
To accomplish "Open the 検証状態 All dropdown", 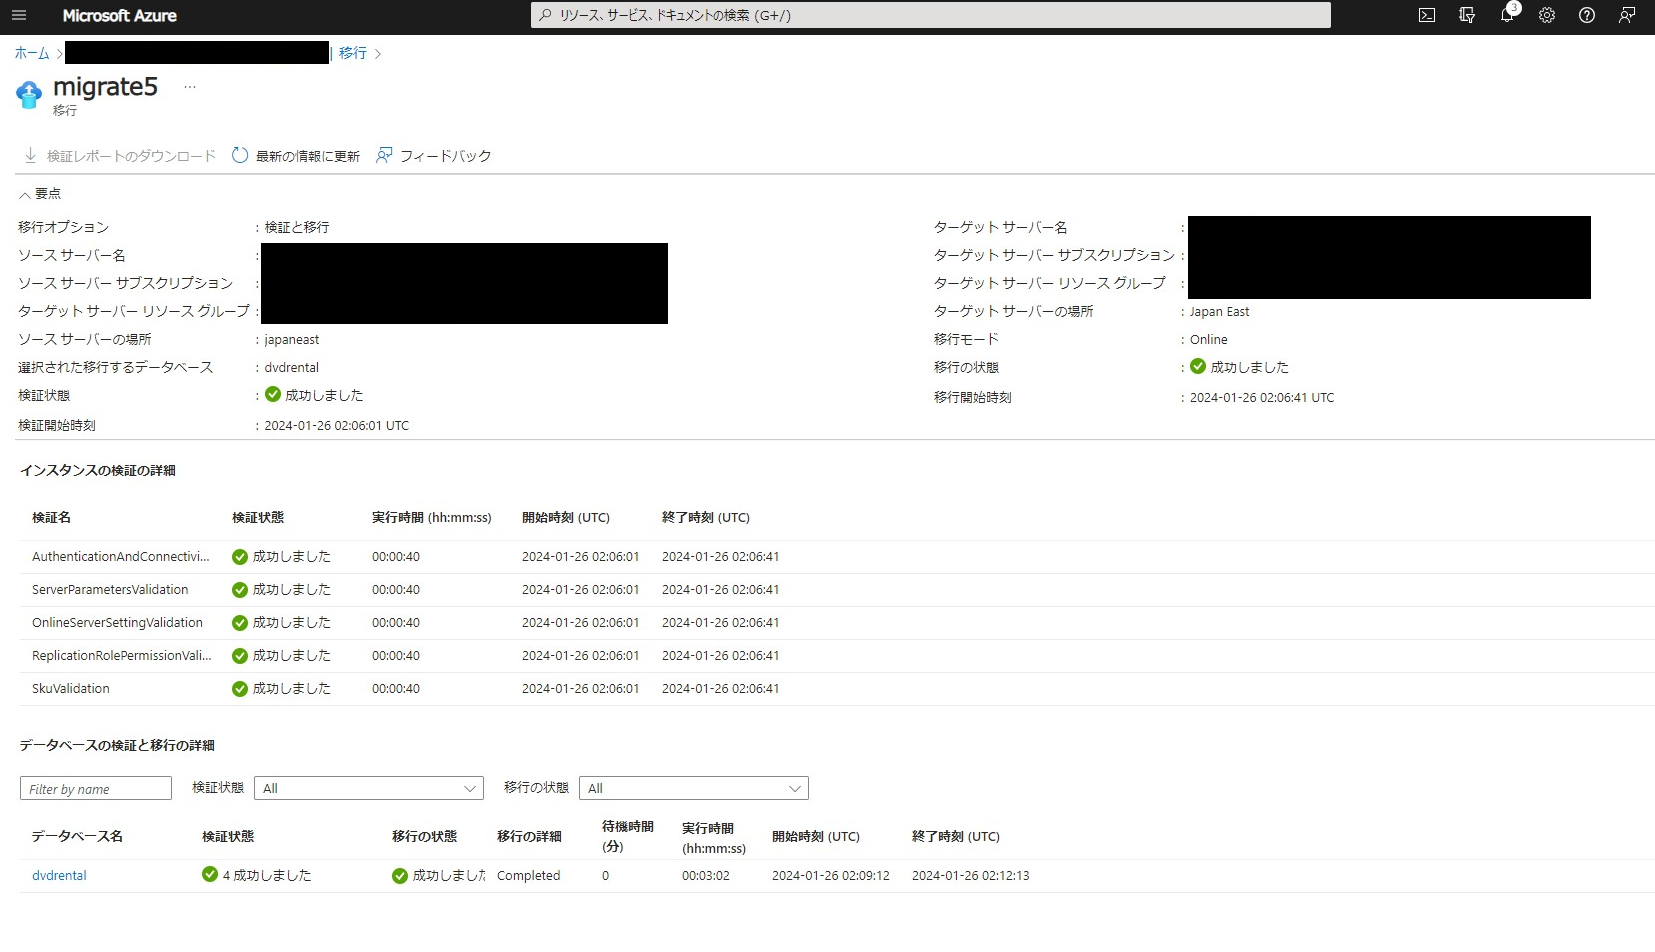I will (x=368, y=788).
